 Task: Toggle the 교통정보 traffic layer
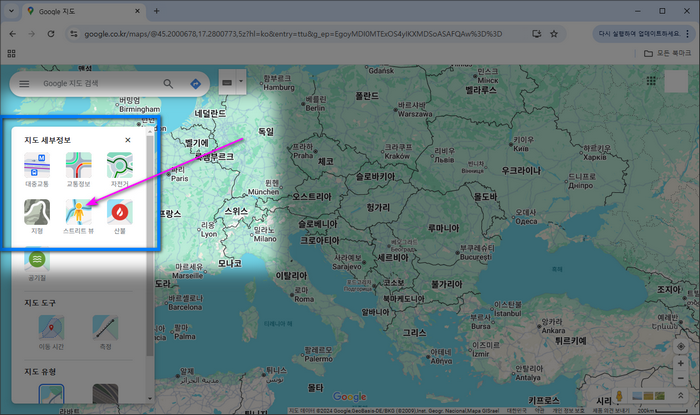click(79, 170)
